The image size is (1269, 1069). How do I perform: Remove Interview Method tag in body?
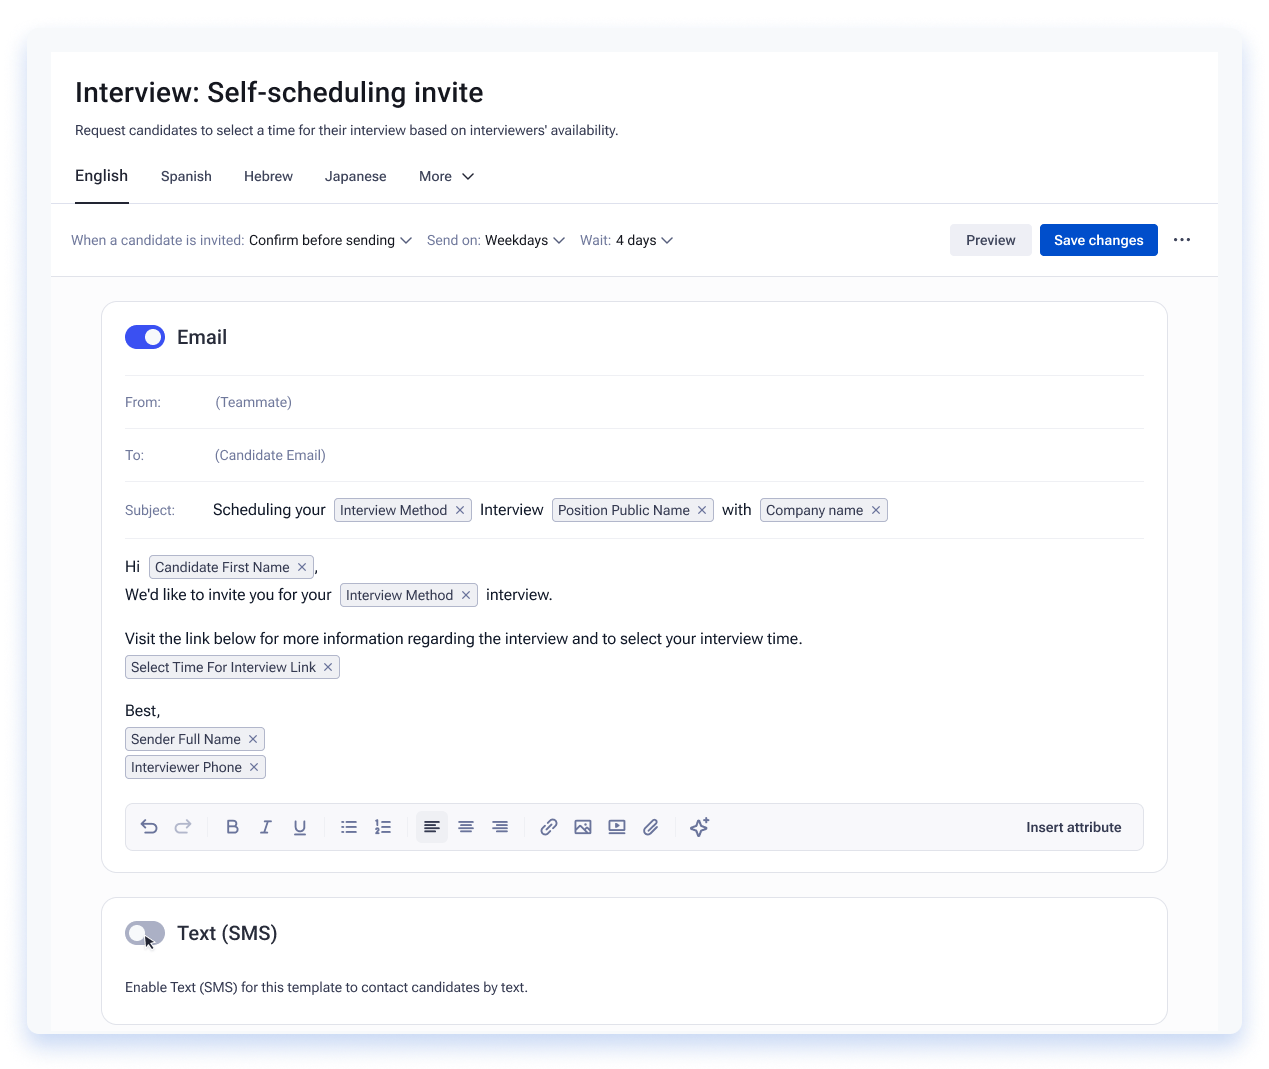466,595
